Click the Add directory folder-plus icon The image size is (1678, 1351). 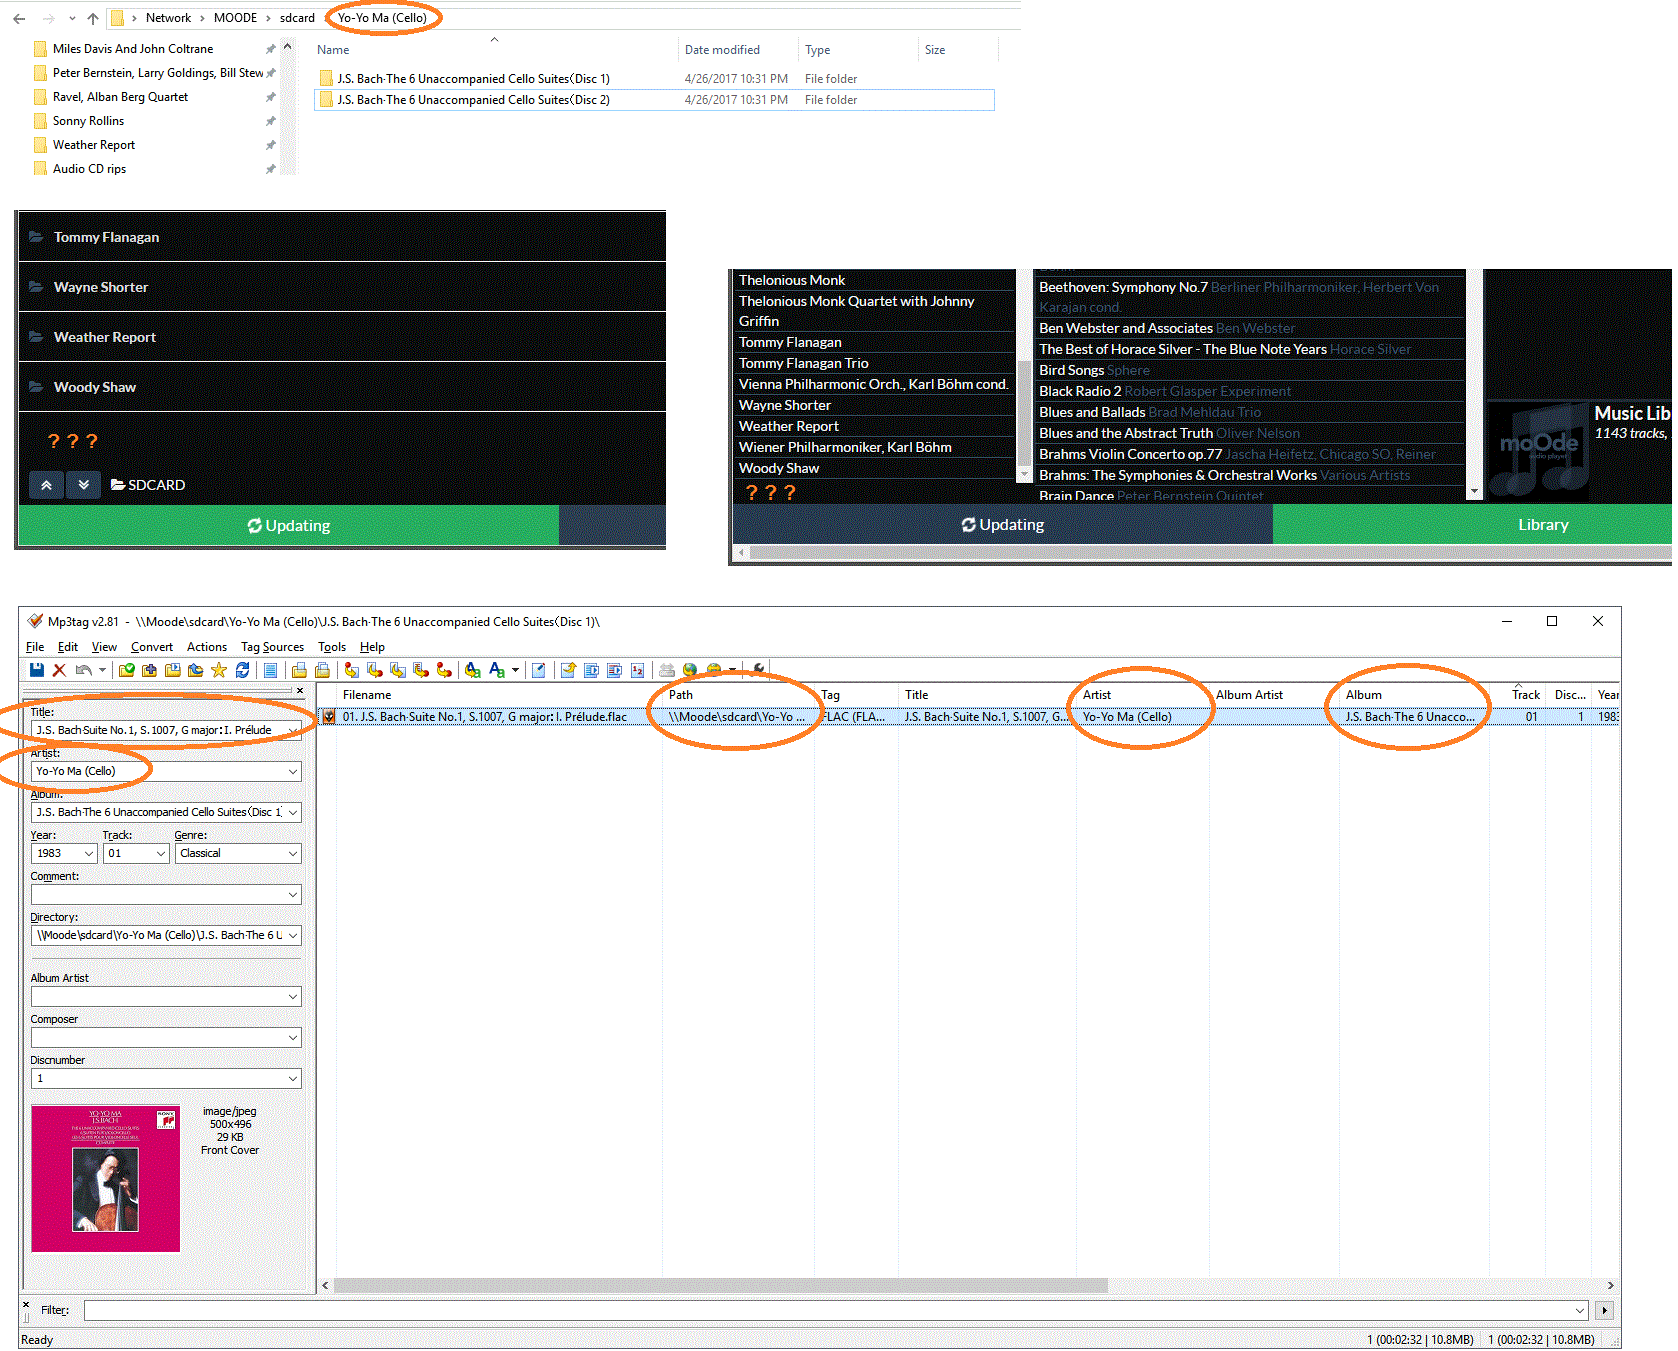(149, 670)
